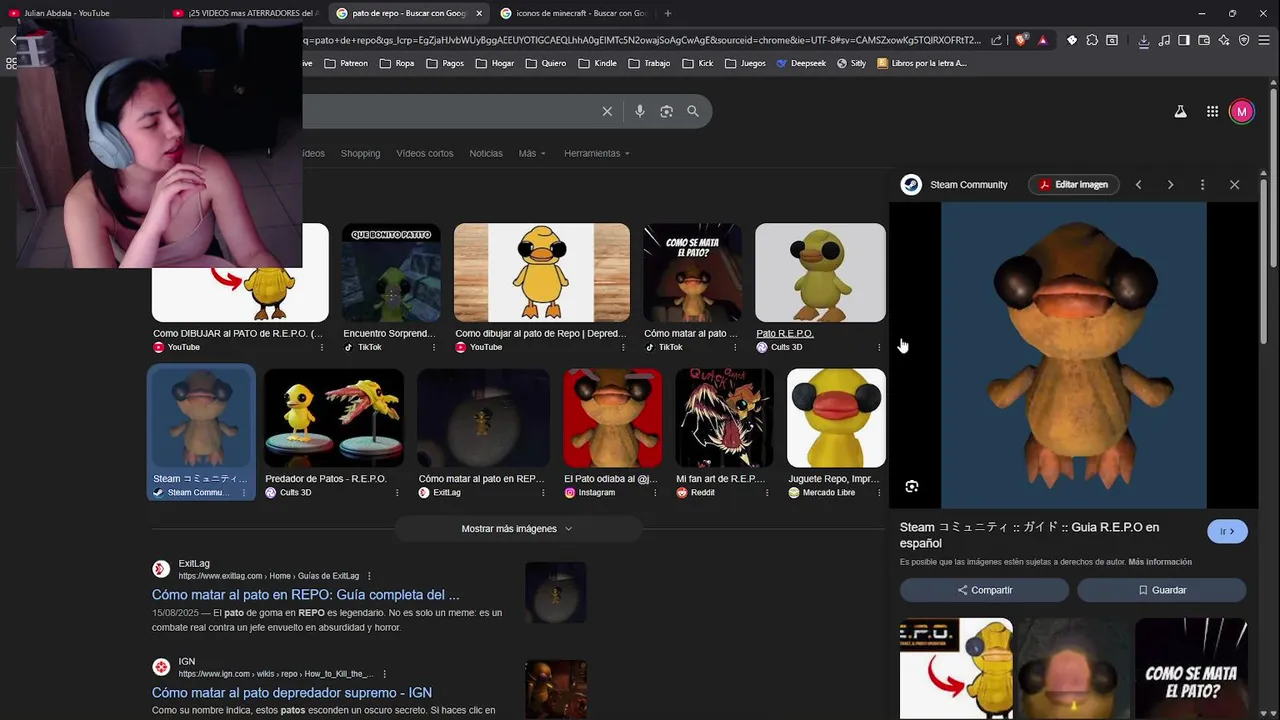Screen dimensions: 1280x720
Task: Open the browser downloads icon
Action: pyautogui.click(x=1144, y=40)
